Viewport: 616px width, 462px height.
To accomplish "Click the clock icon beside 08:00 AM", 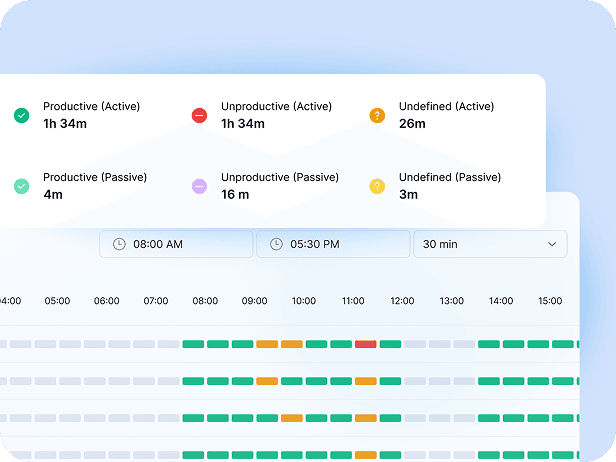I will tap(119, 244).
